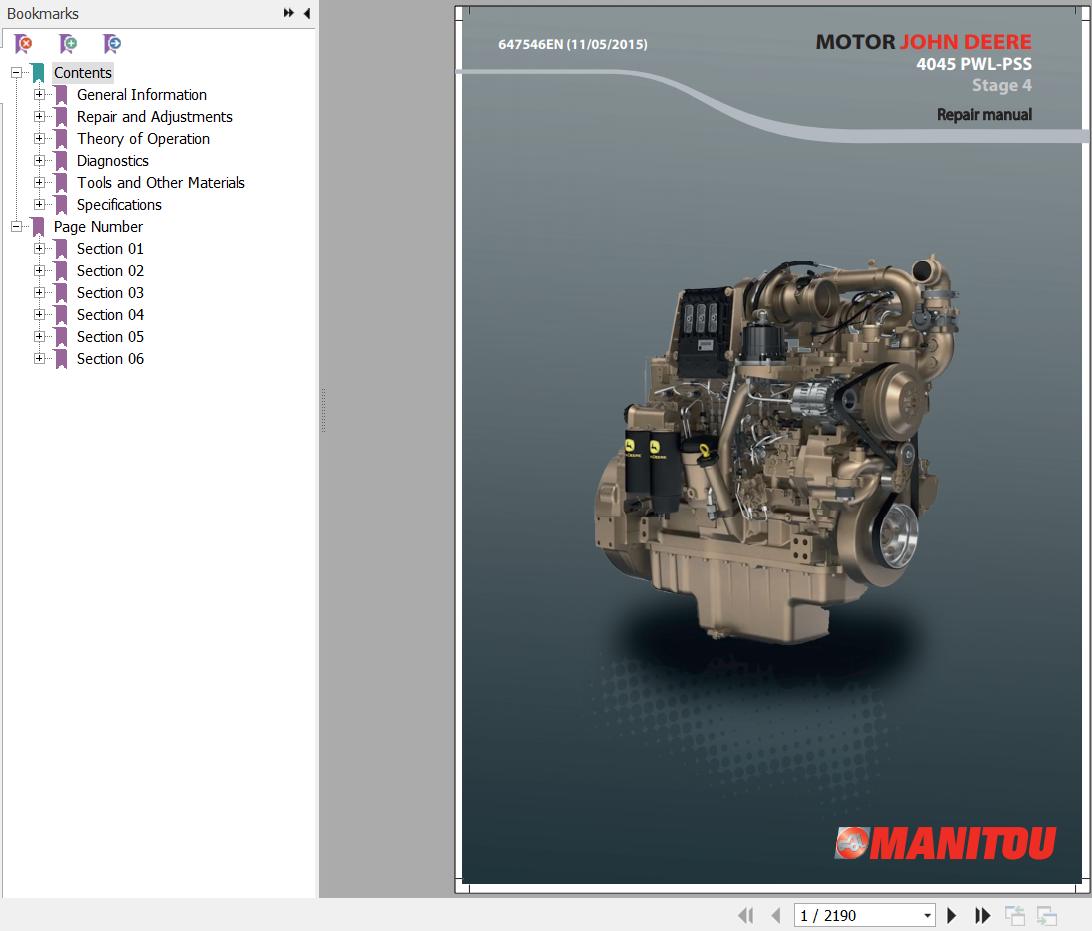1092x931 pixels.
Task: Click the continuous page view icon
Action: coord(1046,915)
